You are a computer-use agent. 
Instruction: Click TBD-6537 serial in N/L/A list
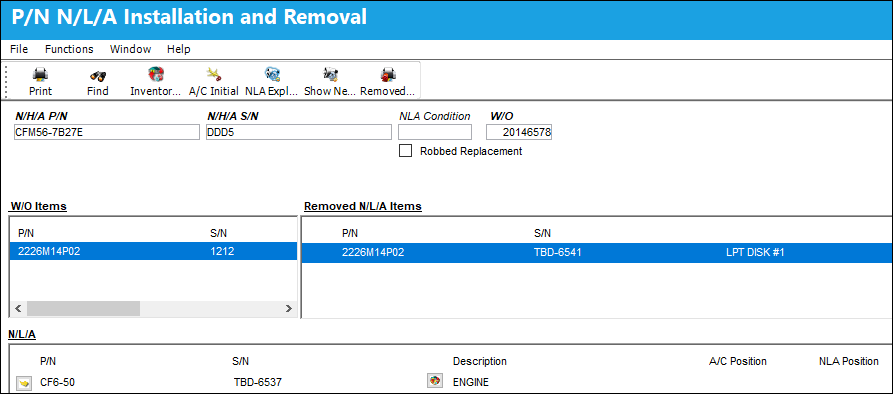[257, 383]
